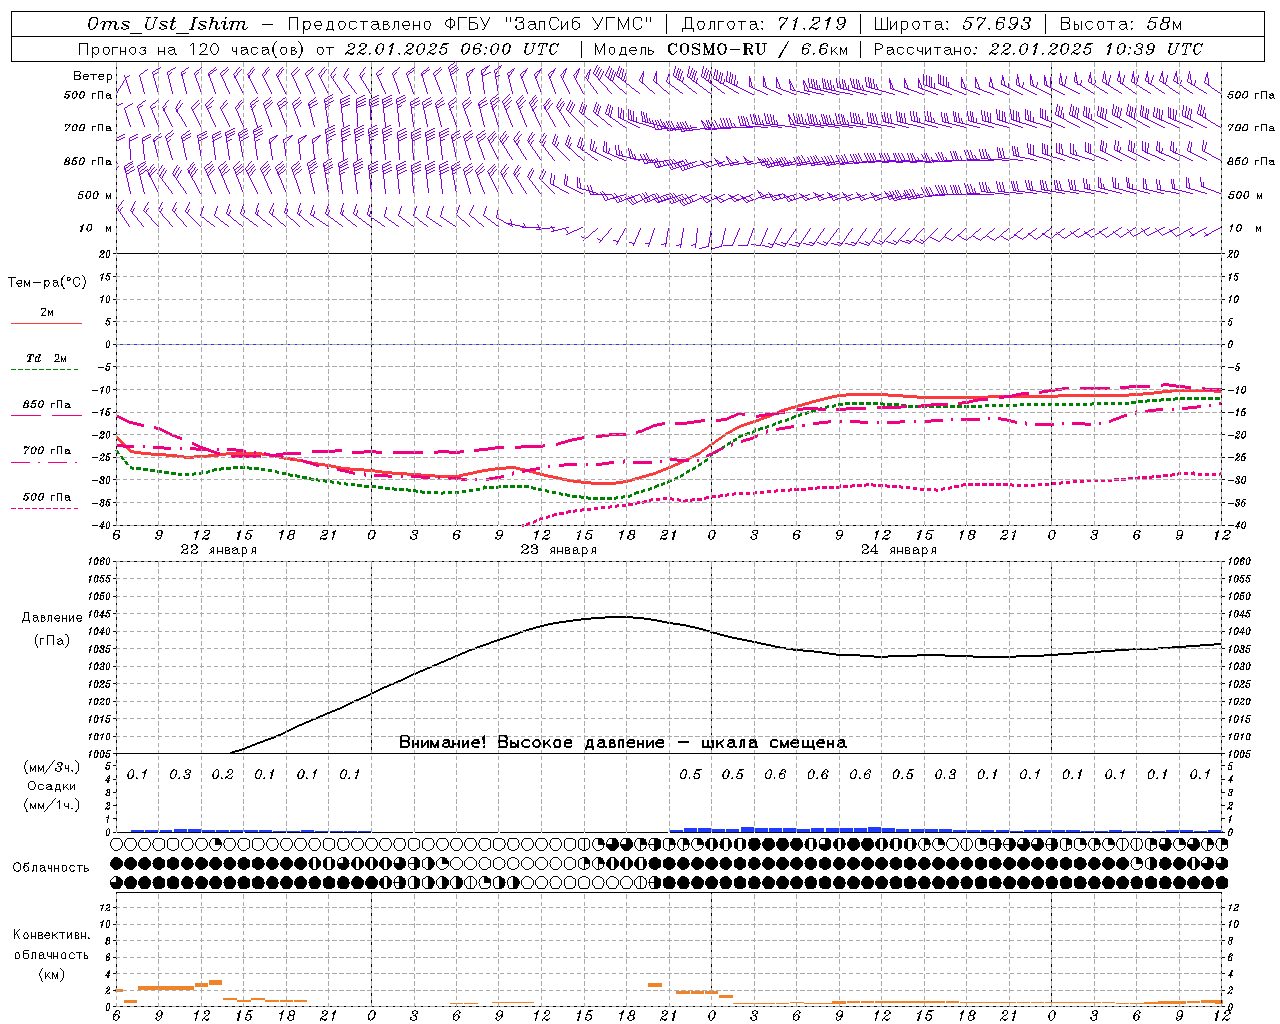Click the Осадки panel label

click(x=52, y=786)
